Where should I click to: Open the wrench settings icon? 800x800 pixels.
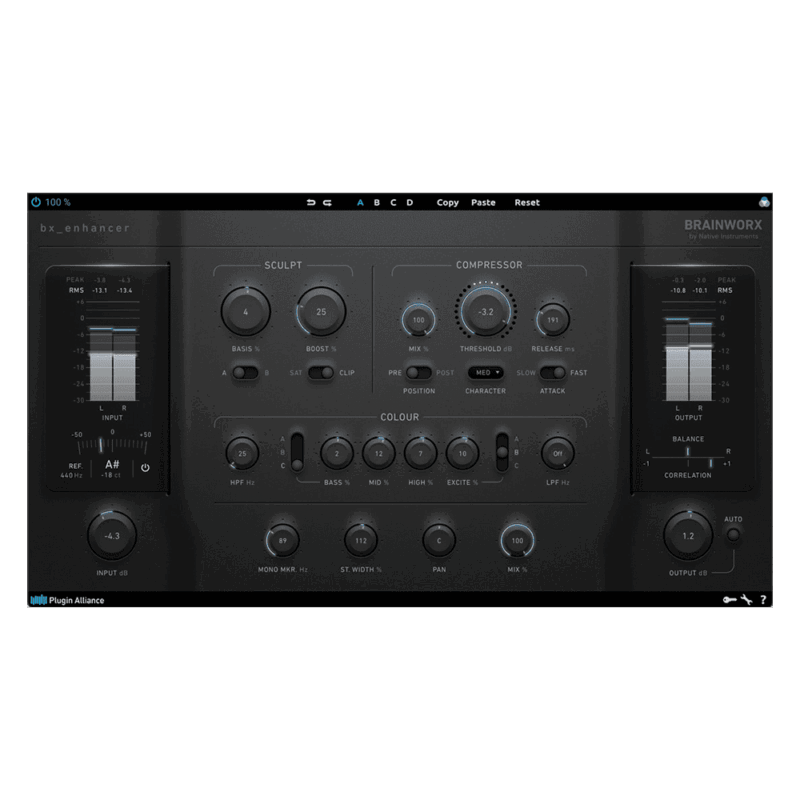click(x=746, y=599)
